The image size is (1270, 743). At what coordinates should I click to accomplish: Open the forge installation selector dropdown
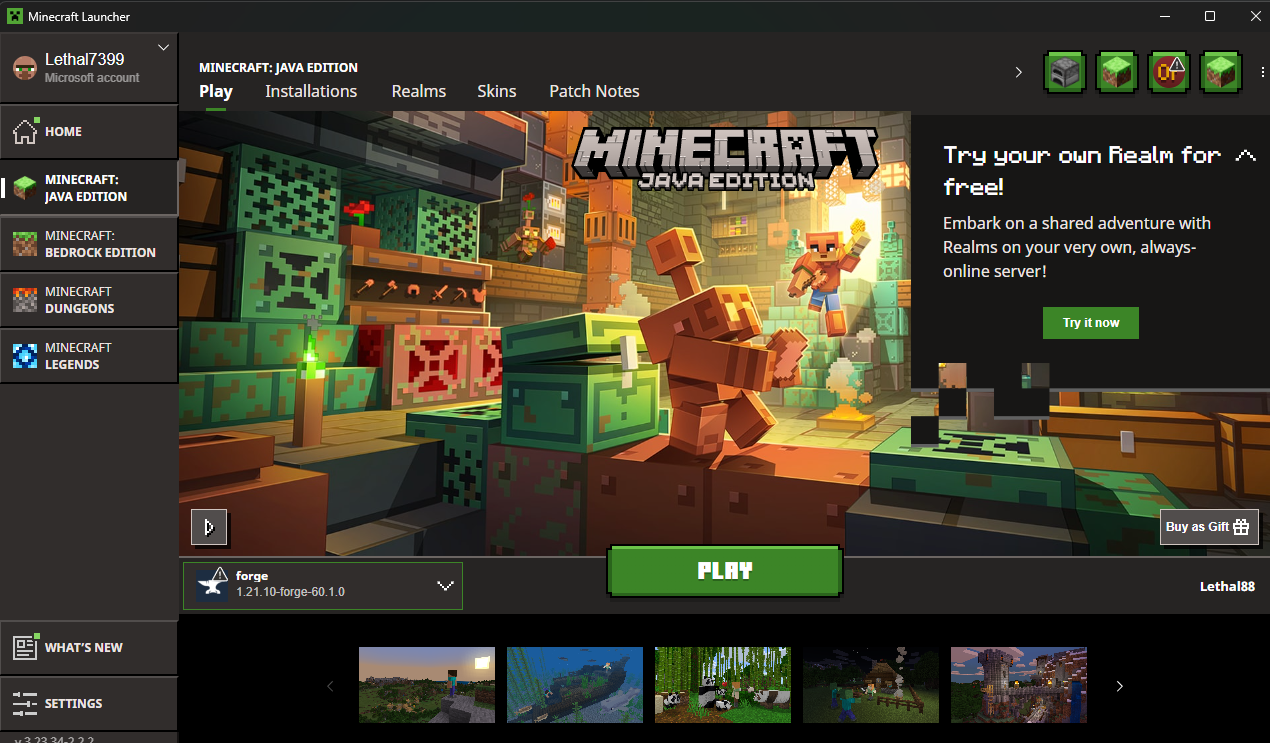323,585
